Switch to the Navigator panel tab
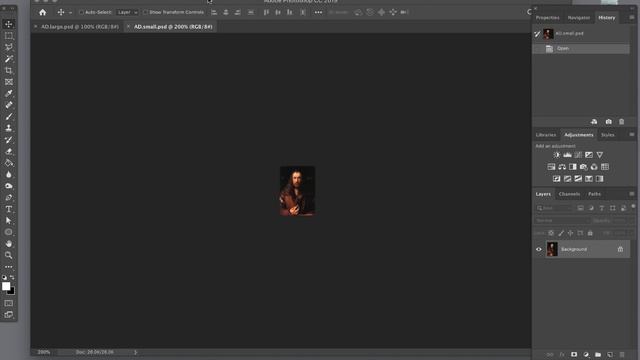This screenshot has height=360, width=640. (579, 18)
